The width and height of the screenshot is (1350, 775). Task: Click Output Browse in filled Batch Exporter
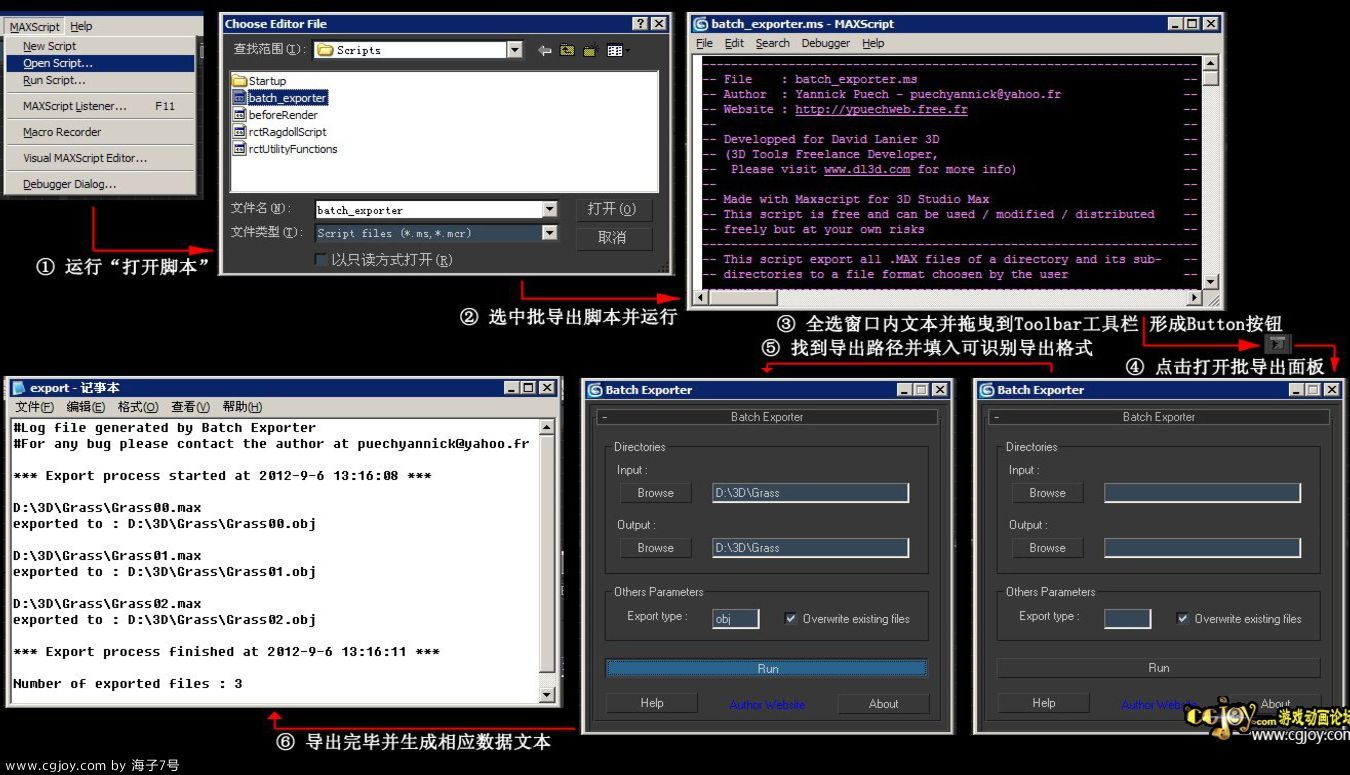point(655,548)
